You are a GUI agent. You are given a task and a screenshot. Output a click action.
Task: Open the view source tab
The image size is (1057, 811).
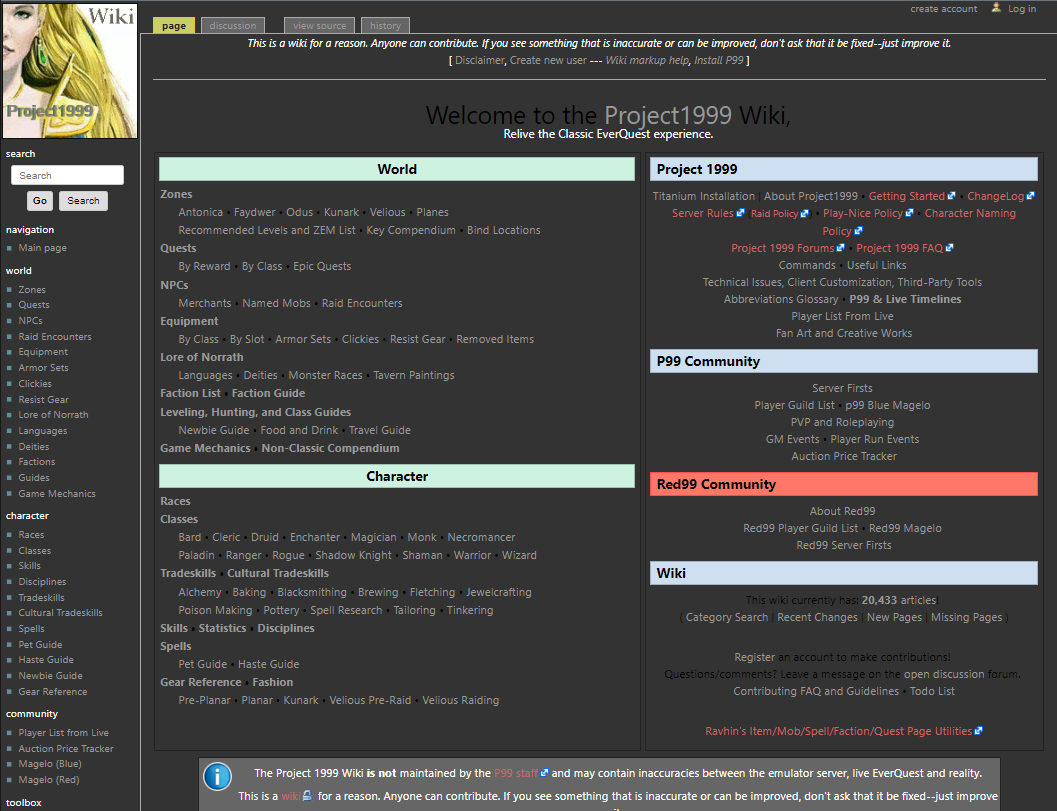point(320,26)
